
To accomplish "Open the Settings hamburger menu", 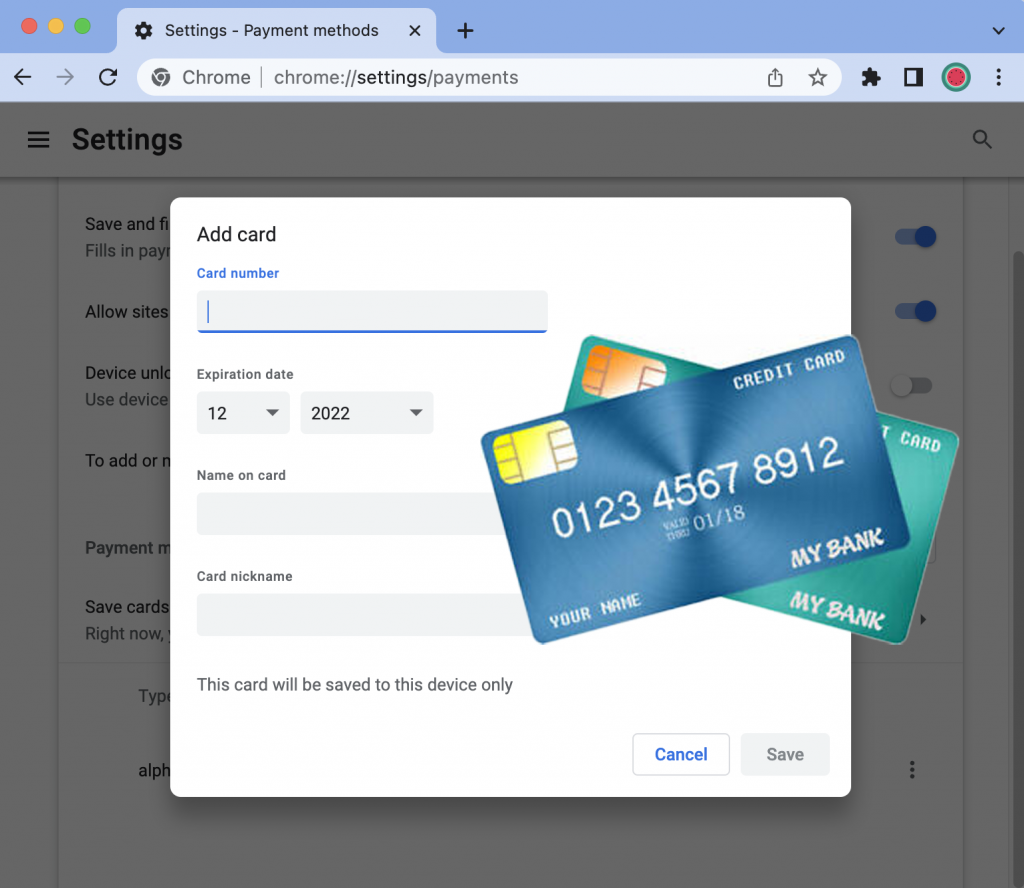I will [x=38, y=139].
